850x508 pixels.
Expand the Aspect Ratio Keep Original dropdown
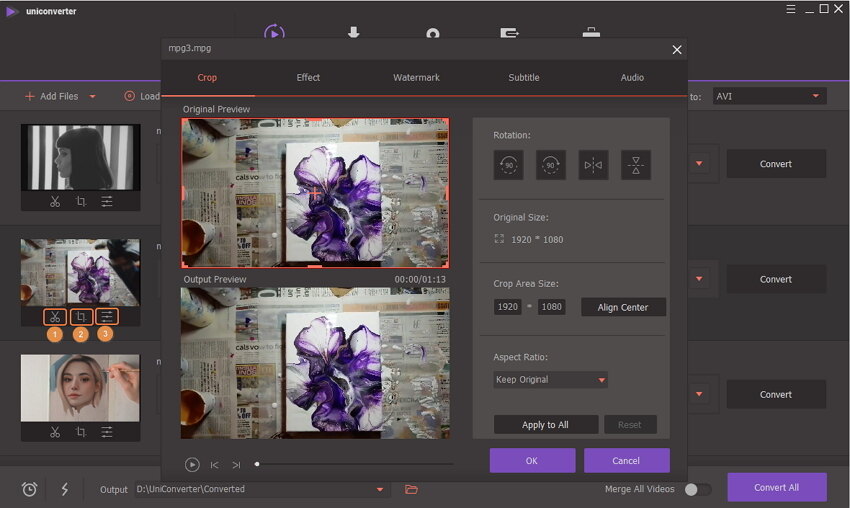pyautogui.click(x=550, y=380)
